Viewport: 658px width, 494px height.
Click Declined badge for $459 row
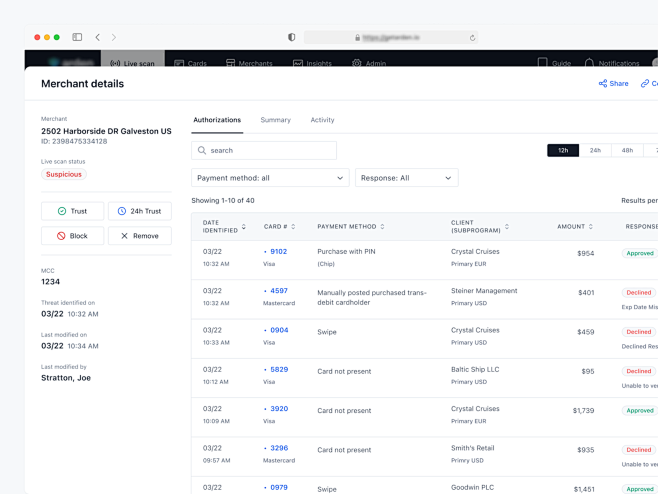tap(639, 332)
